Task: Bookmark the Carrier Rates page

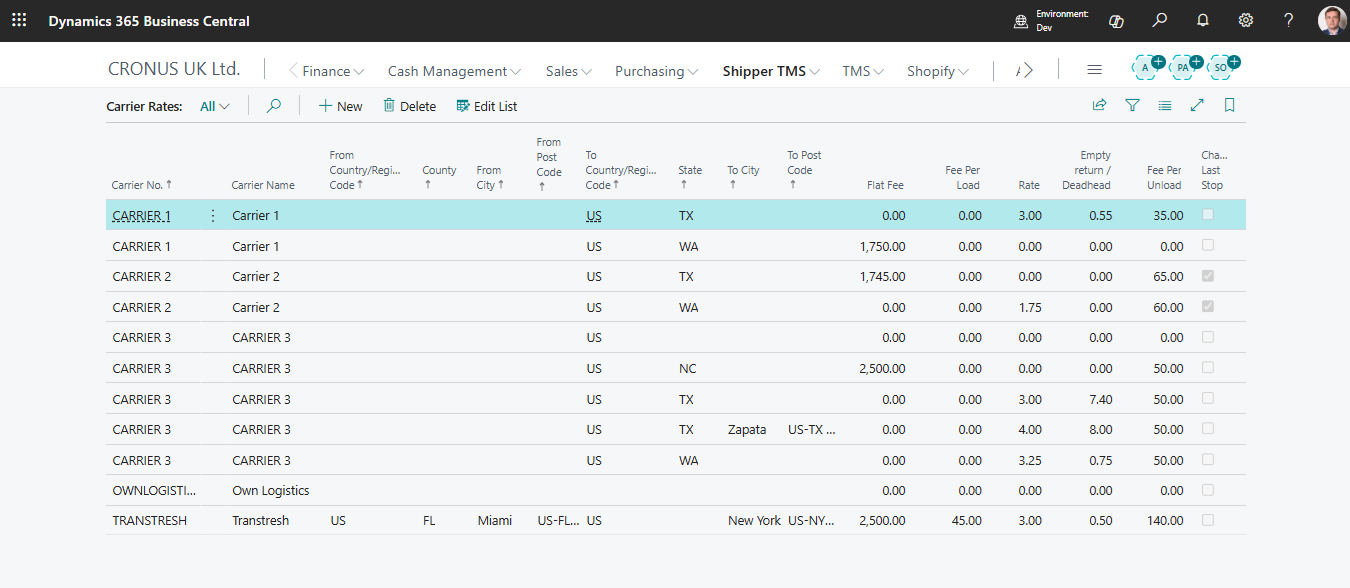Action: [x=1229, y=104]
